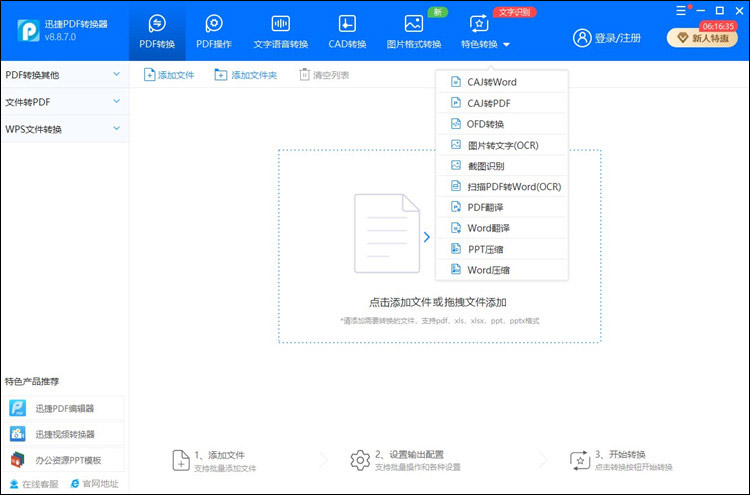
Task: Click step 2 设置输出配置 gear icon
Action: pos(360,460)
